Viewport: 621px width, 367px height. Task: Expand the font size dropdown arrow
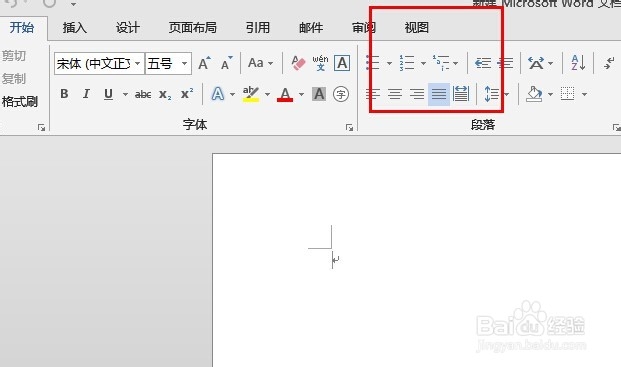coord(185,63)
